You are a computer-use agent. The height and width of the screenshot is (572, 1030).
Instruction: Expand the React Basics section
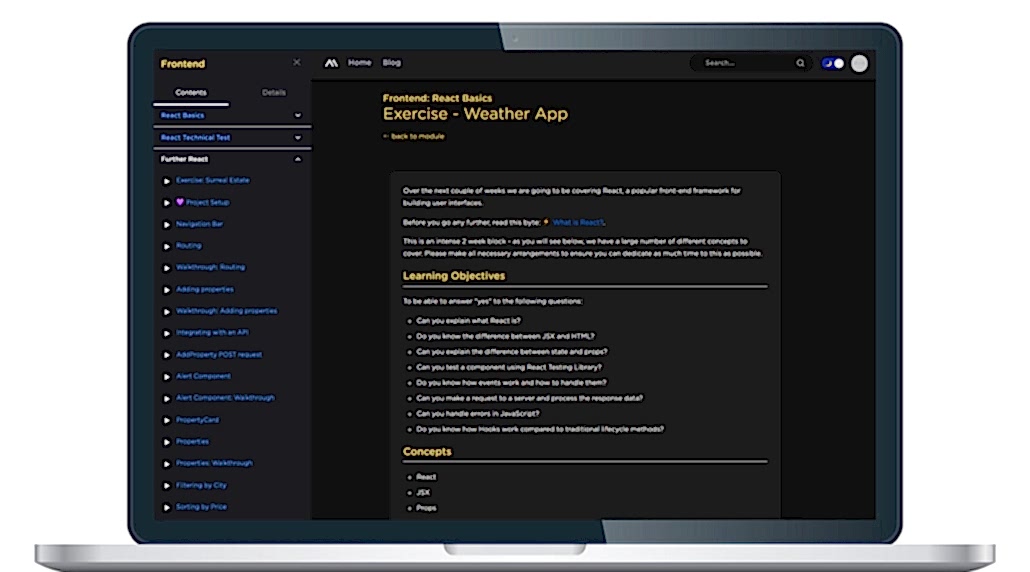pyautogui.click(x=297, y=116)
